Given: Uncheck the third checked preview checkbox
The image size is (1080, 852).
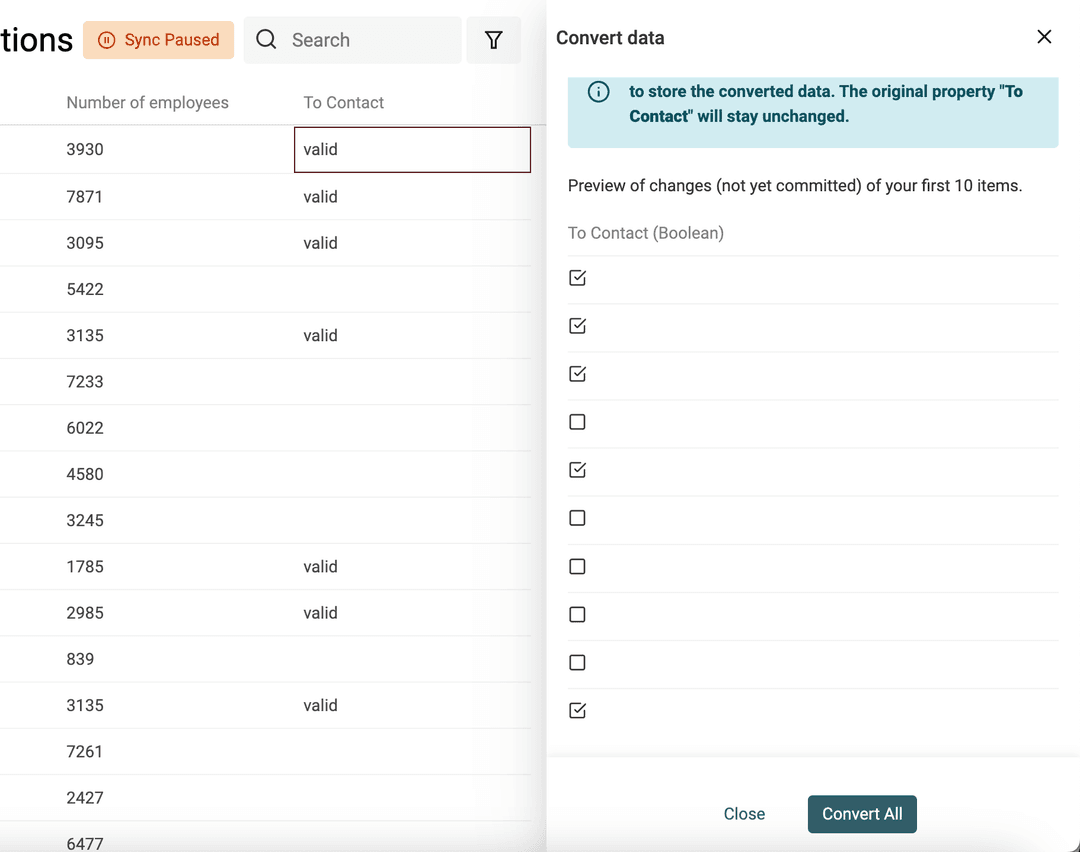Looking at the screenshot, I should point(577,373).
